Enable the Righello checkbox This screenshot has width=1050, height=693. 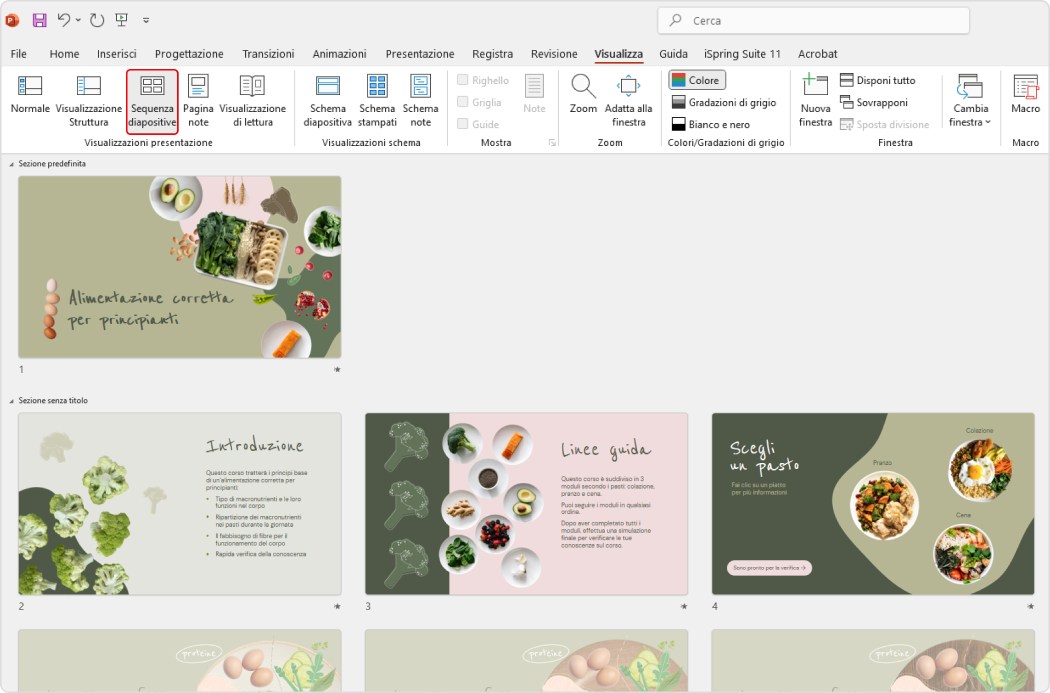pyautogui.click(x=463, y=79)
